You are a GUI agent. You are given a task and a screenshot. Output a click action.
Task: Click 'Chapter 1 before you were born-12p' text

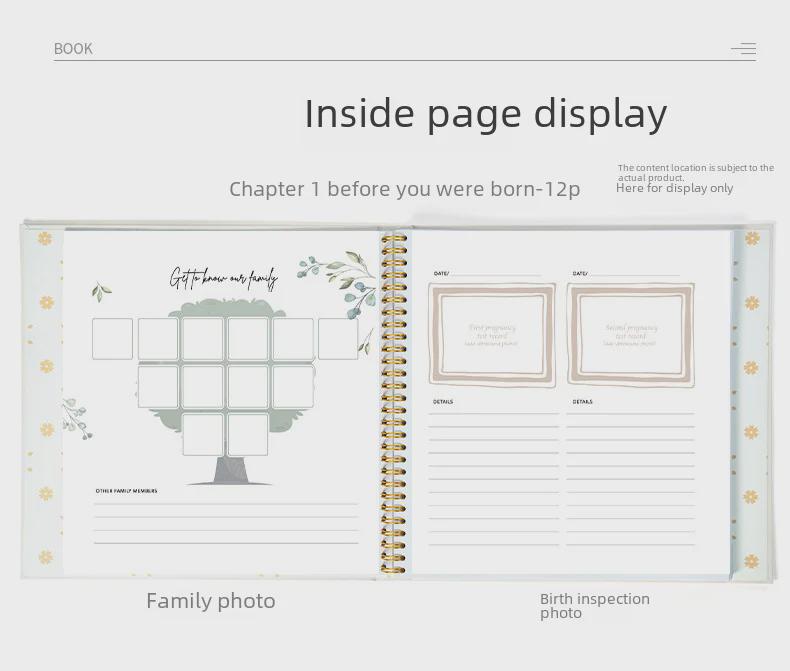405,189
